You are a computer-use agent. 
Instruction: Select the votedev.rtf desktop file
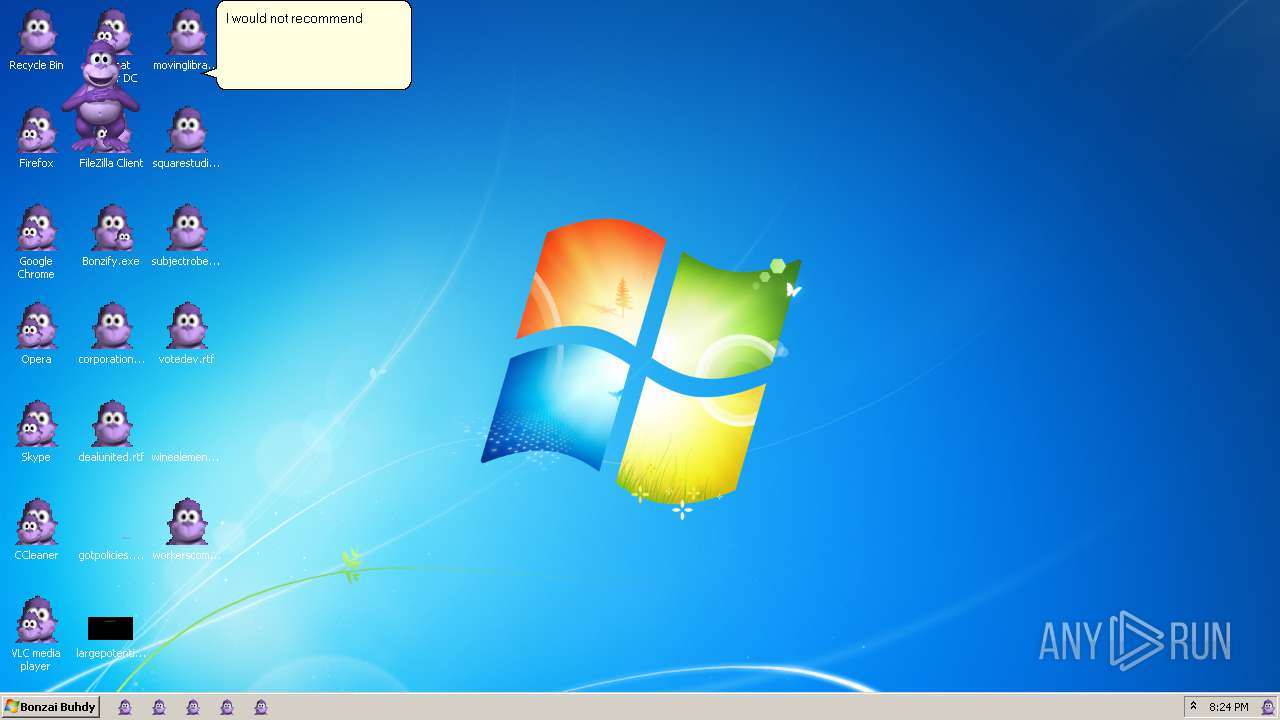[186, 335]
